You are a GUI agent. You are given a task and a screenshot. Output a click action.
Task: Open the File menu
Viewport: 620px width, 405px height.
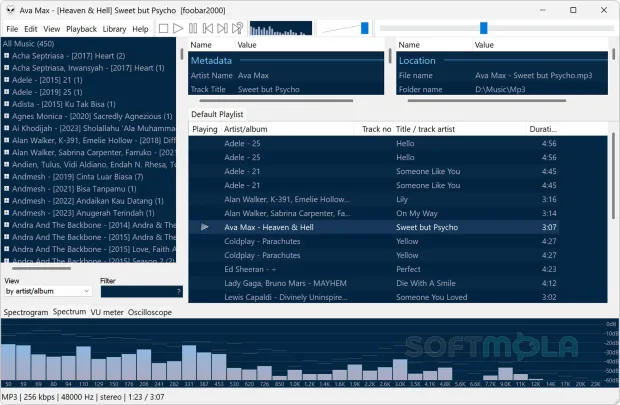(x=12, y=29)
